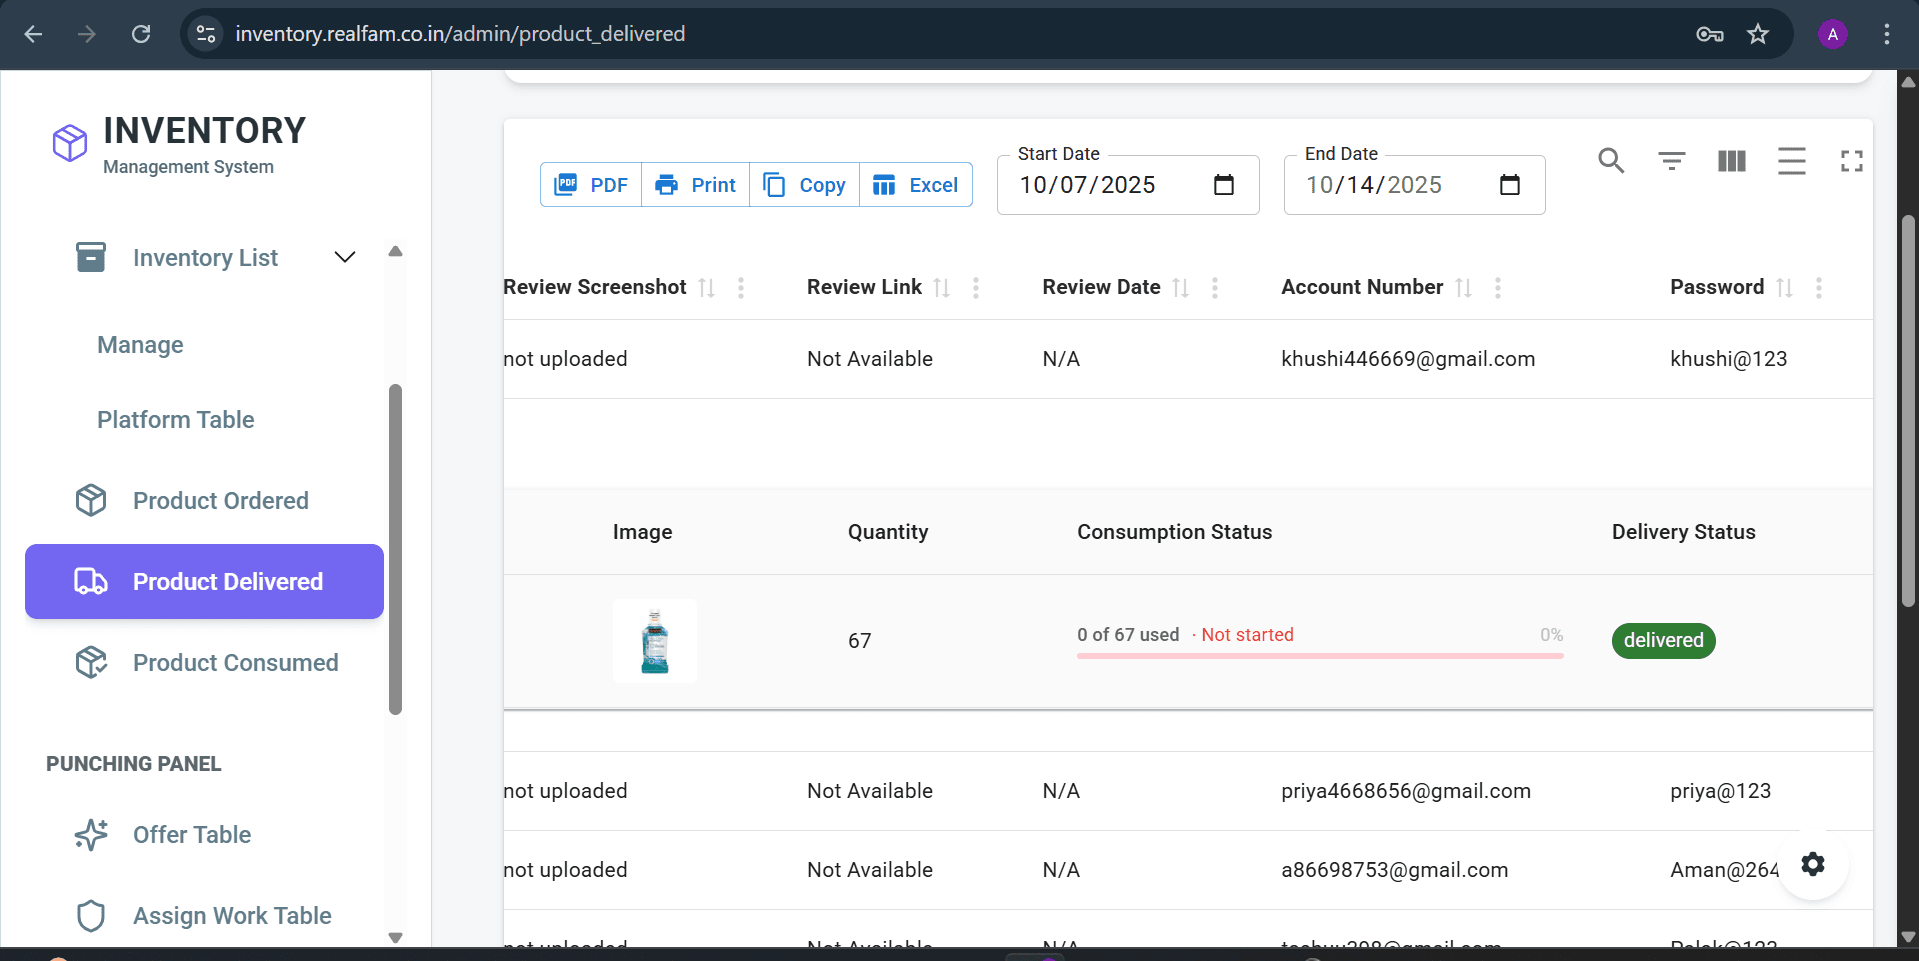Copy the table data using Copy button
Screen dimensions: 1919x961
(x=804, y=184)
